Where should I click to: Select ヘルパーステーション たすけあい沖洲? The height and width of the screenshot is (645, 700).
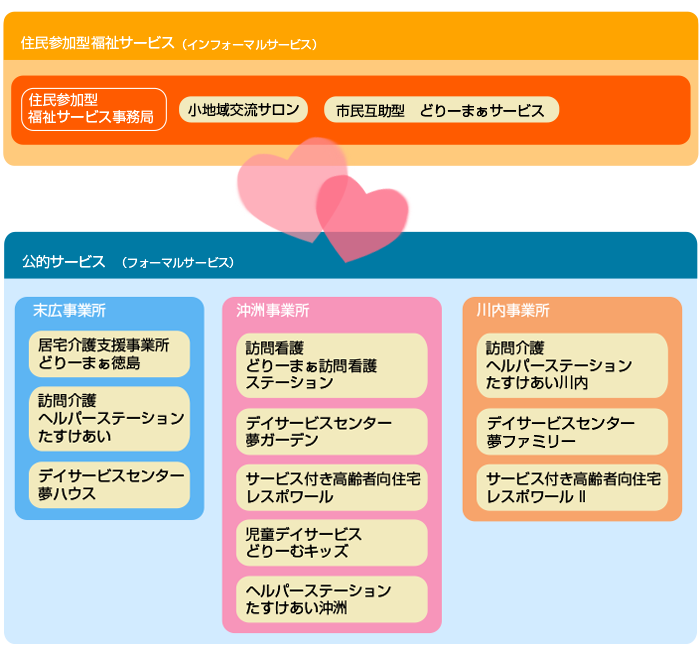(x=331, y=599)
